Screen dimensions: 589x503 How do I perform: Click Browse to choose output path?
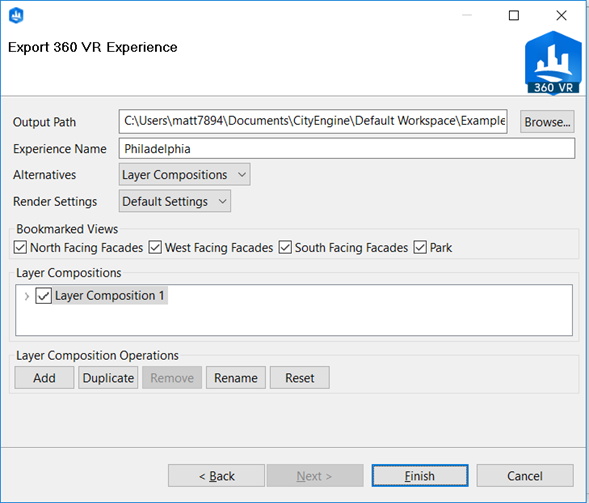coord(547,122)
